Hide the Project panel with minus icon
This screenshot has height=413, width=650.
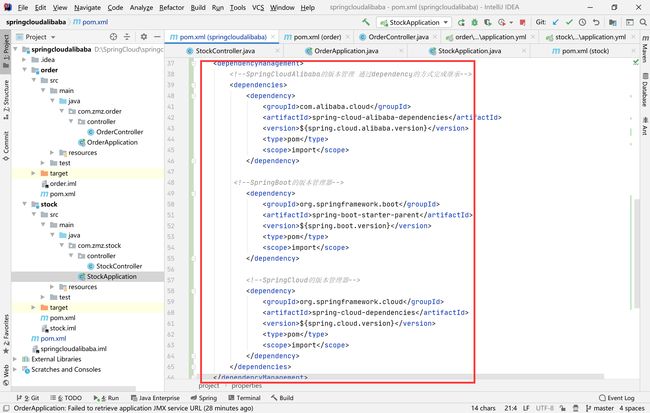[157, 37]
